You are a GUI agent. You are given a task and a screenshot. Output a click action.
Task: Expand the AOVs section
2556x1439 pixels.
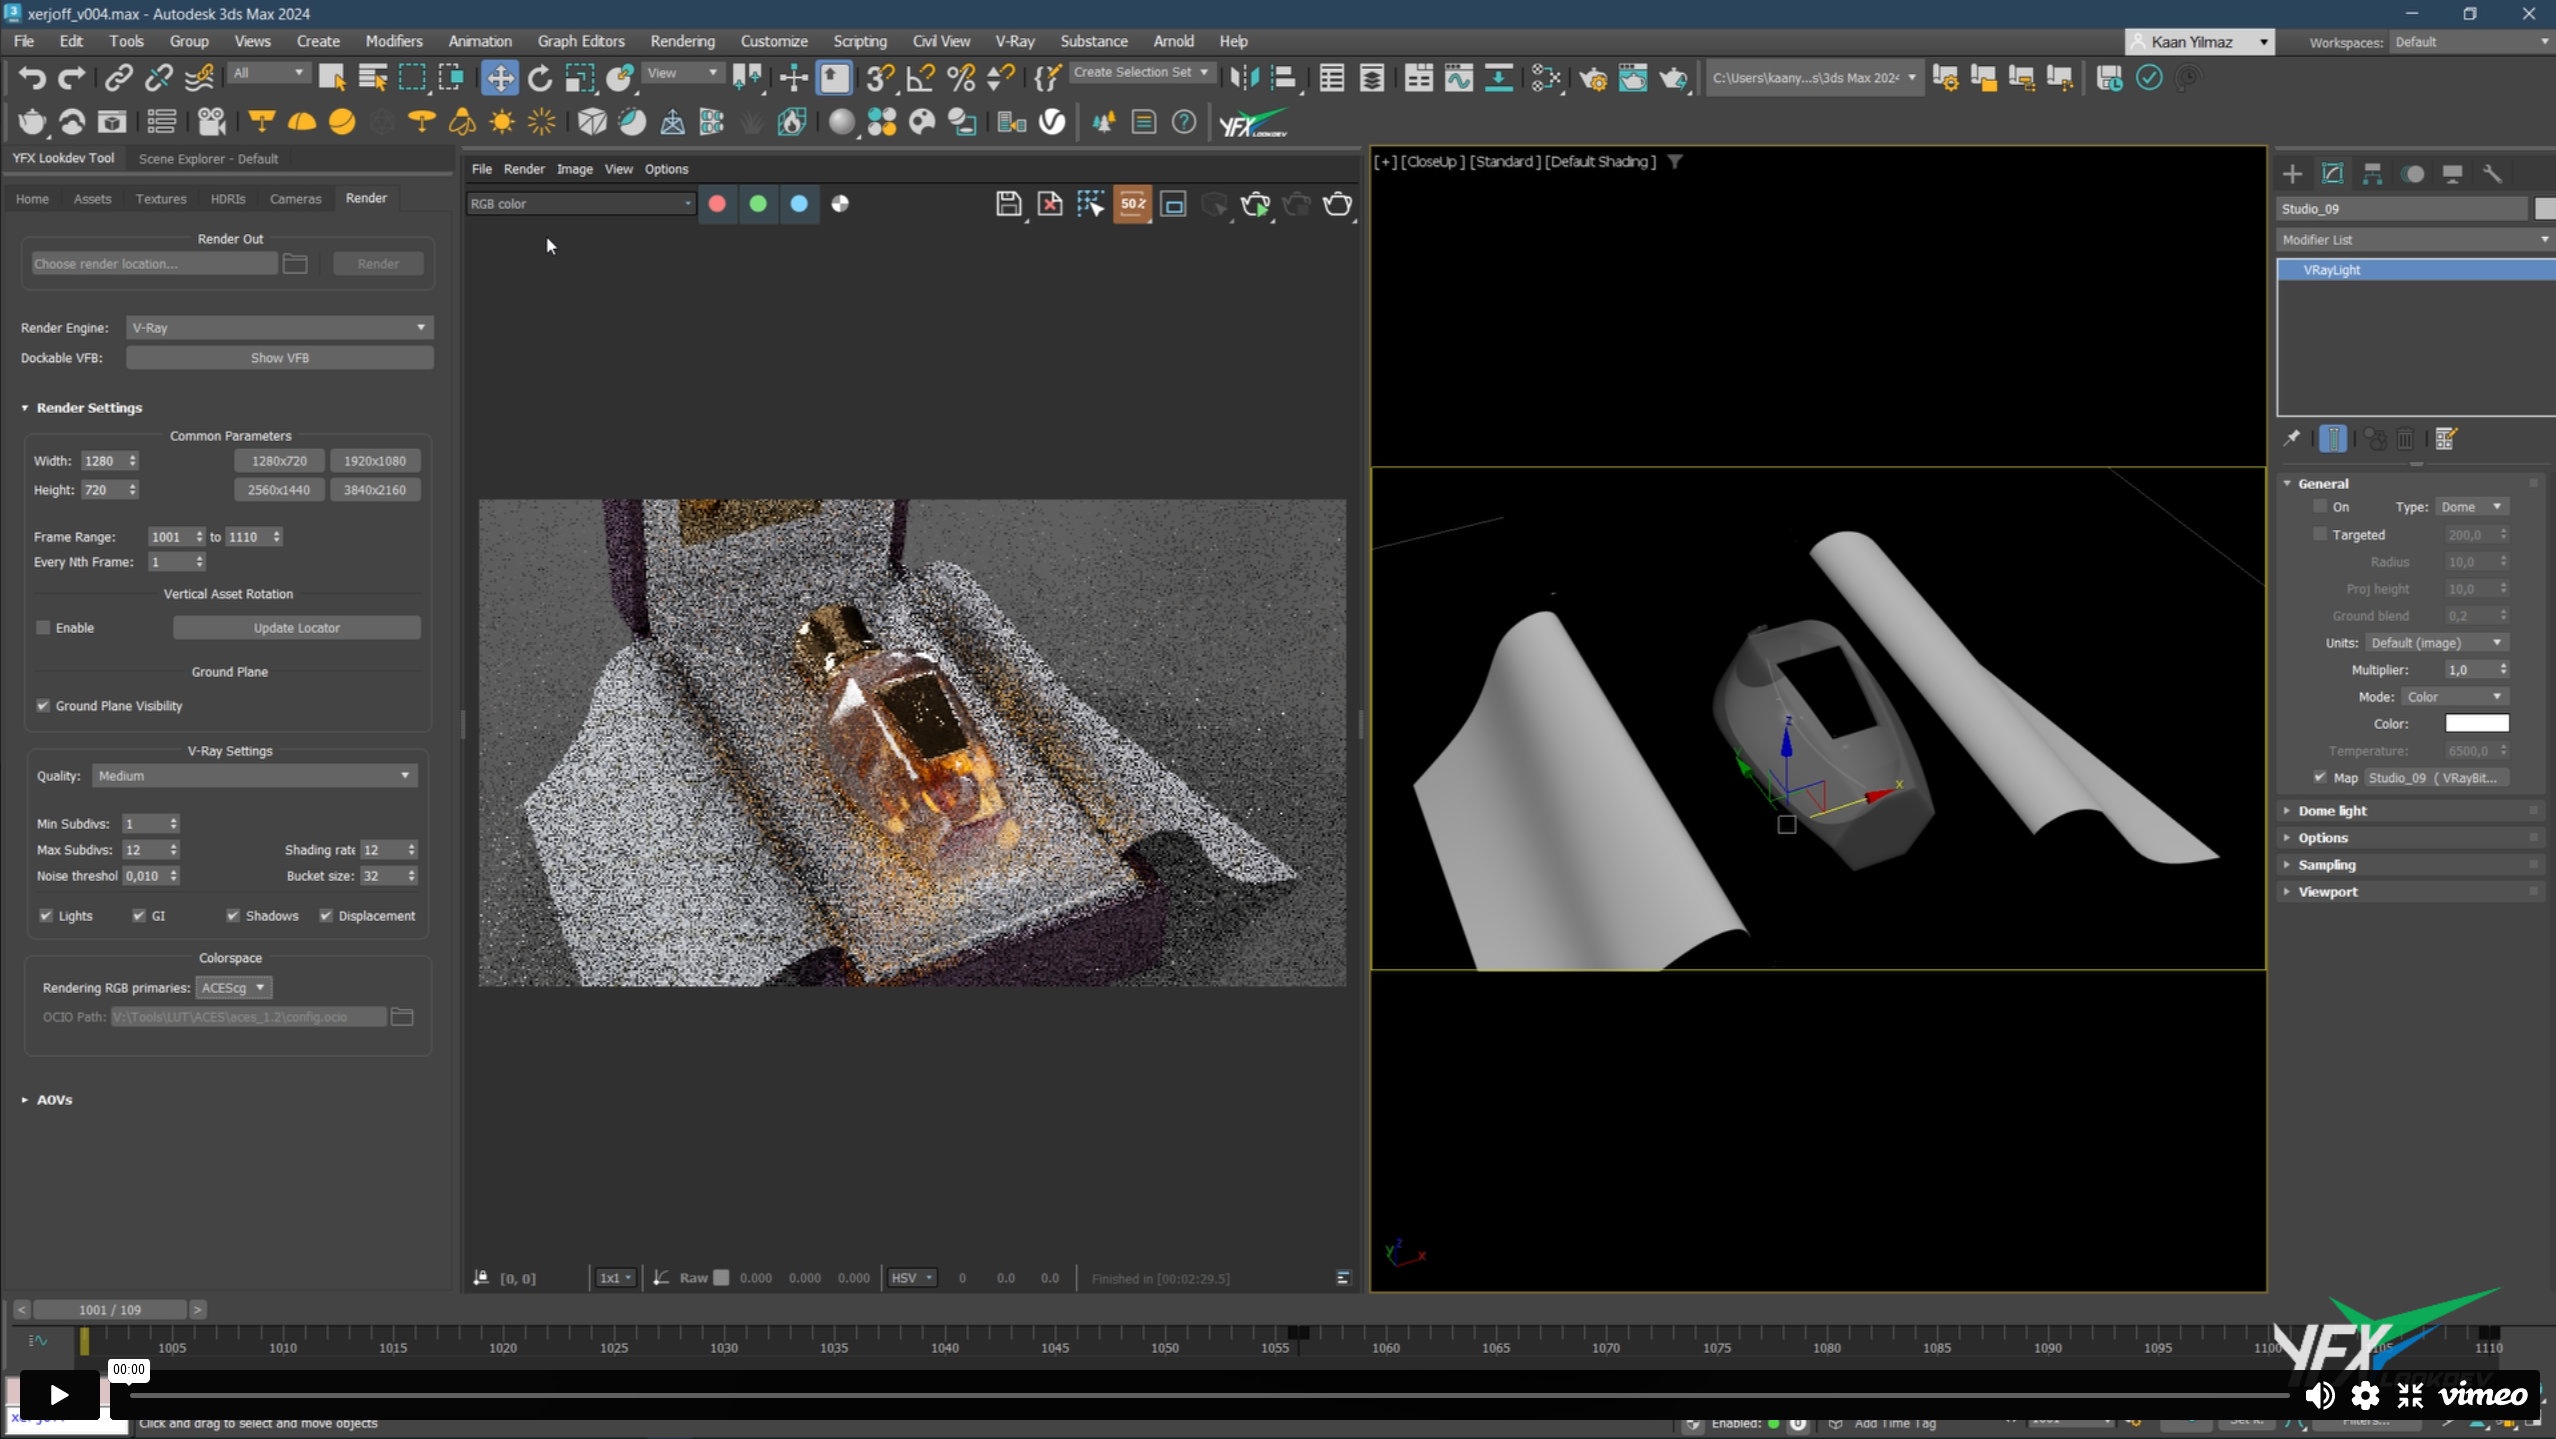pos(54,1100)
